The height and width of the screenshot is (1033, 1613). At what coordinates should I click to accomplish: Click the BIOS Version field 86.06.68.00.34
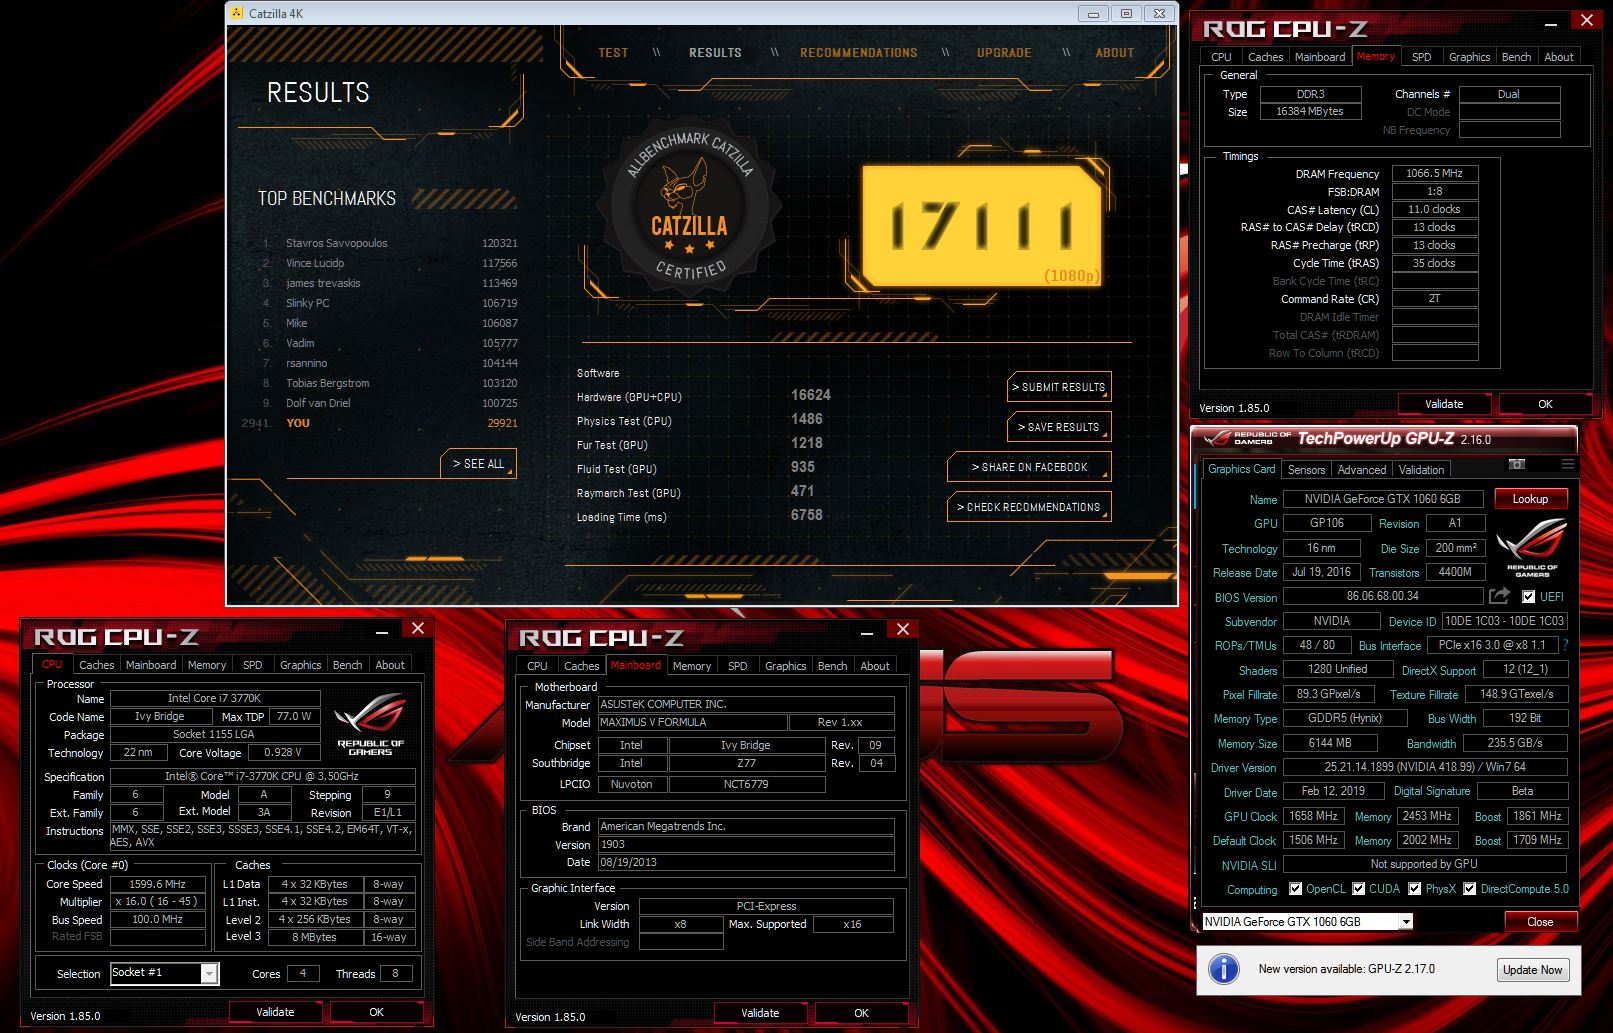(x=1383, y=596)
